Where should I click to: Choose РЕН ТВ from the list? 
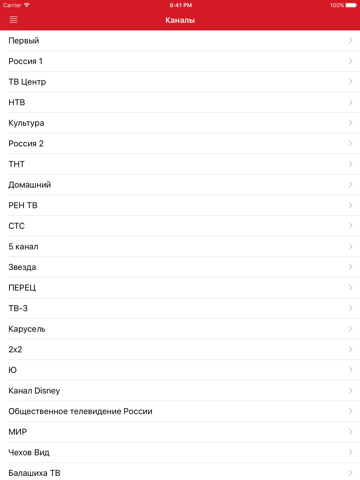coord(180,205)
